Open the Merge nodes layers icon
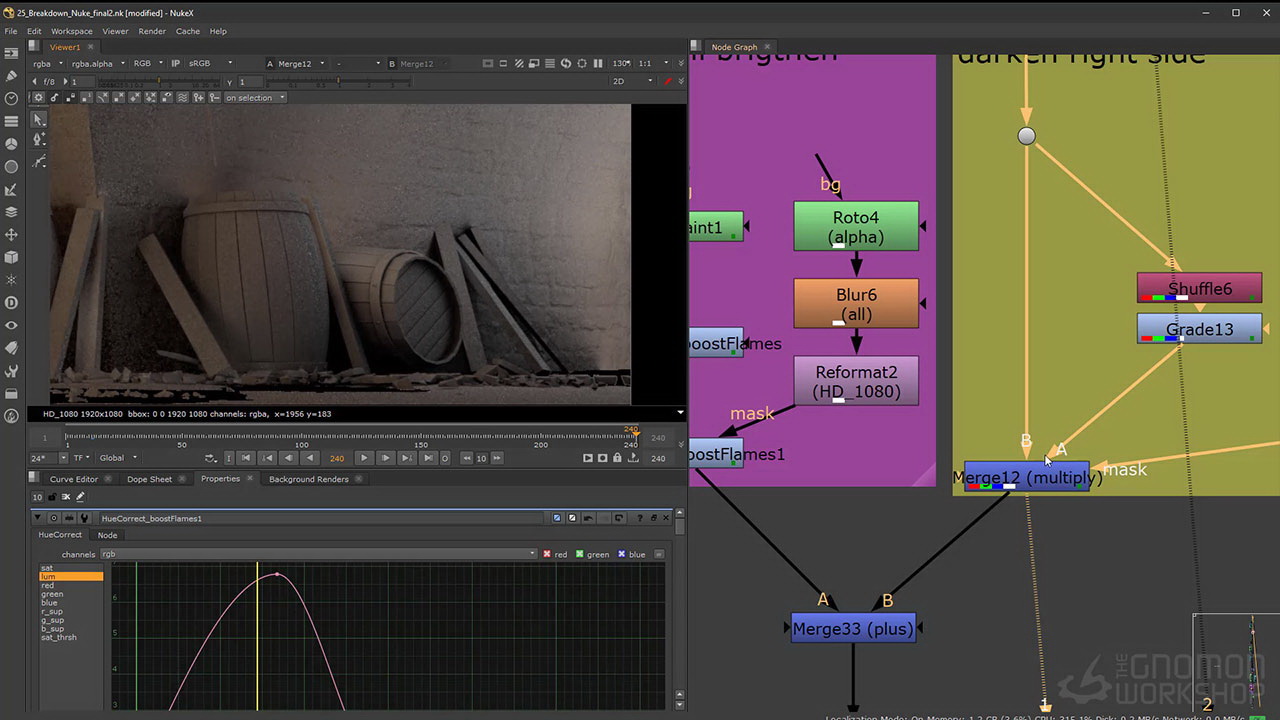Viewport: 1280px width, 720px height. tap(11, 212)
